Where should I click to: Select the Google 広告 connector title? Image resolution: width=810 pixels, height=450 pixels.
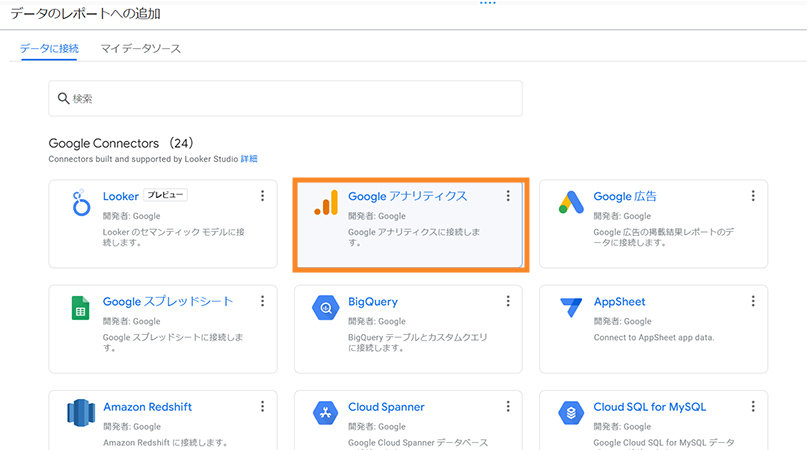click(625, 196)
